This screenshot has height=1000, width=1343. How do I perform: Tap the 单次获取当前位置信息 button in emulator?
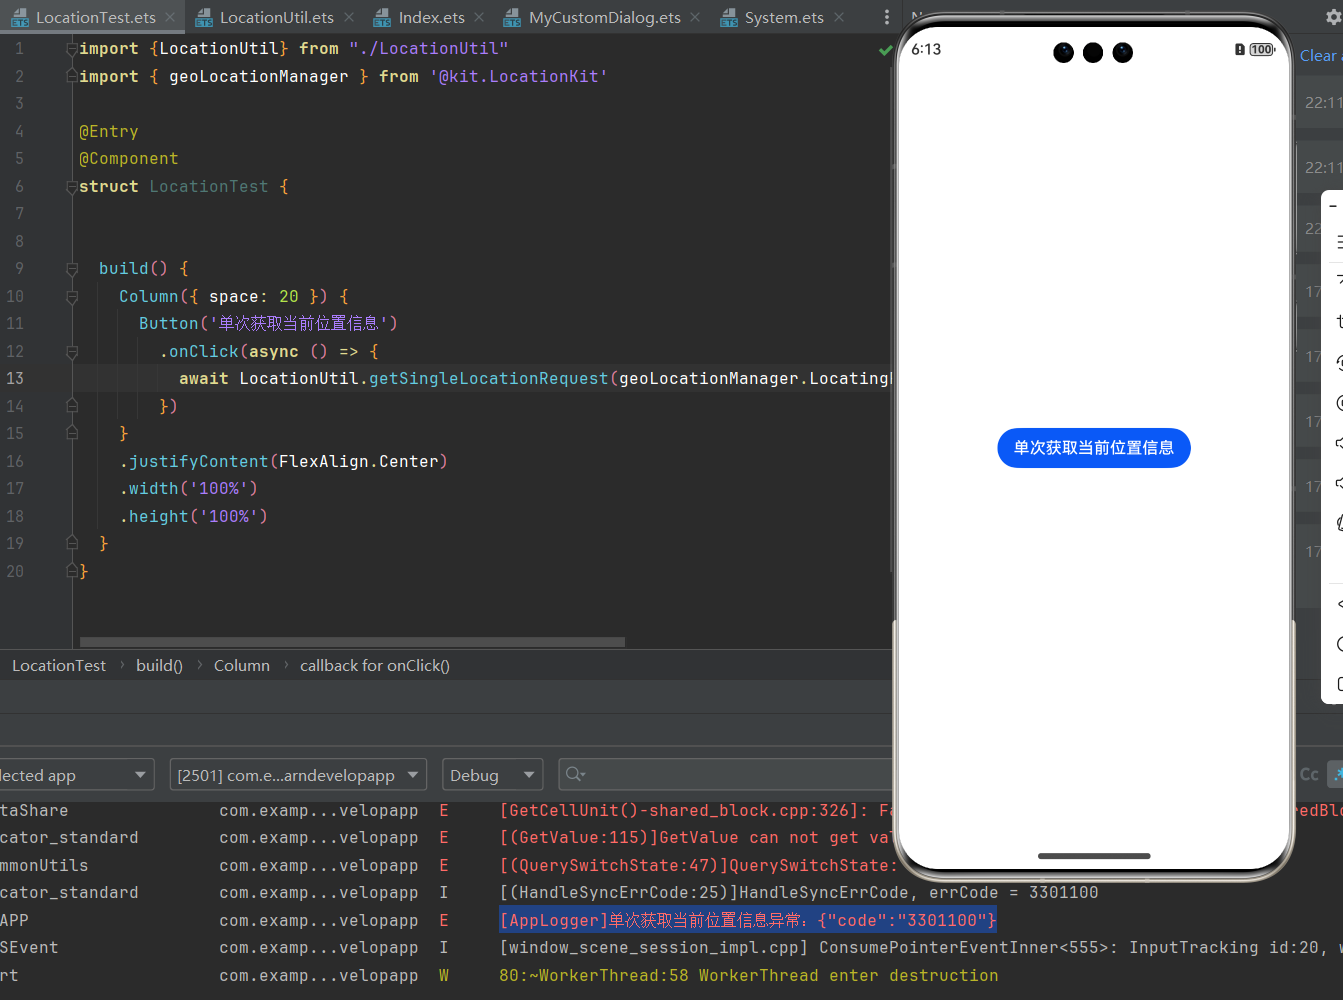point(1094,448)
